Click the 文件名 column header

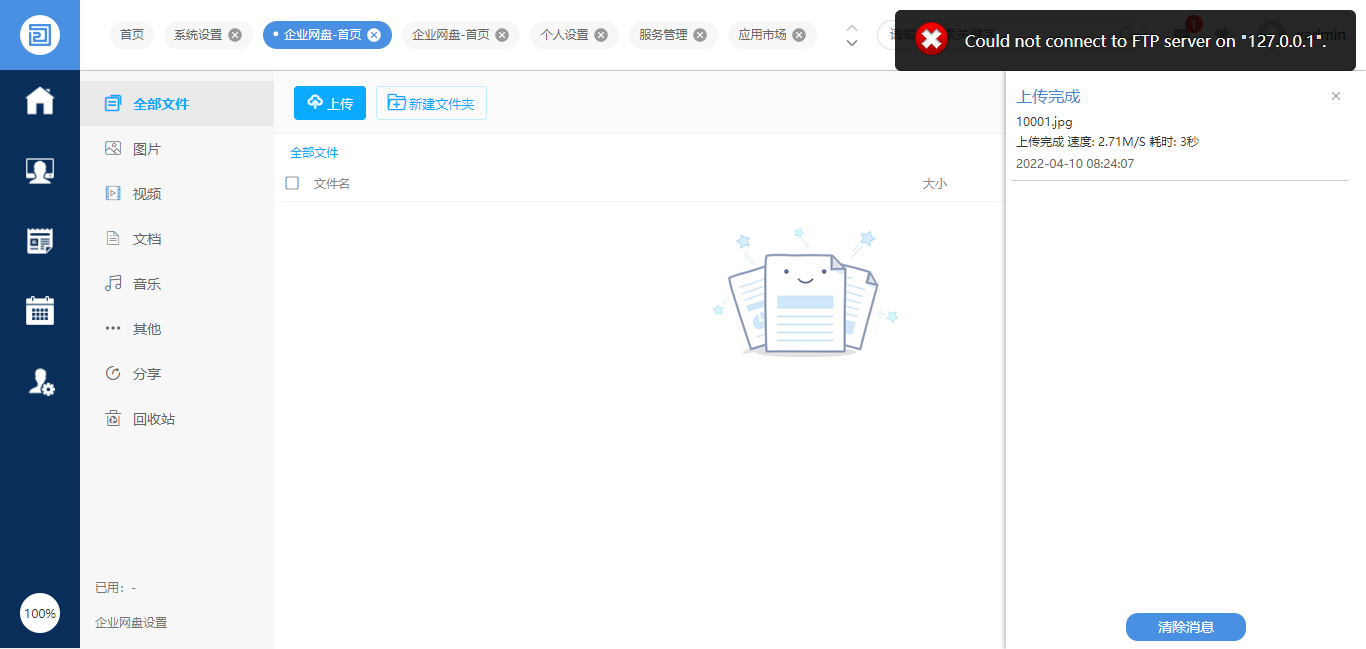pos(332,184)
